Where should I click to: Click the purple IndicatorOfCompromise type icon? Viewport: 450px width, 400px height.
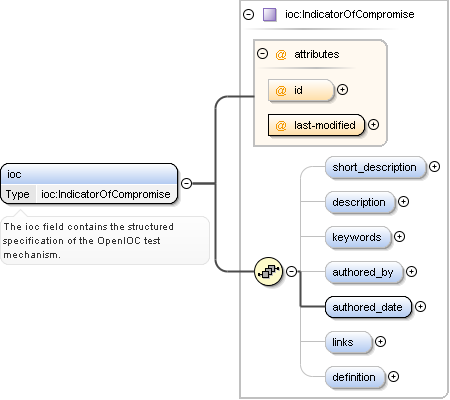point(270,15)
